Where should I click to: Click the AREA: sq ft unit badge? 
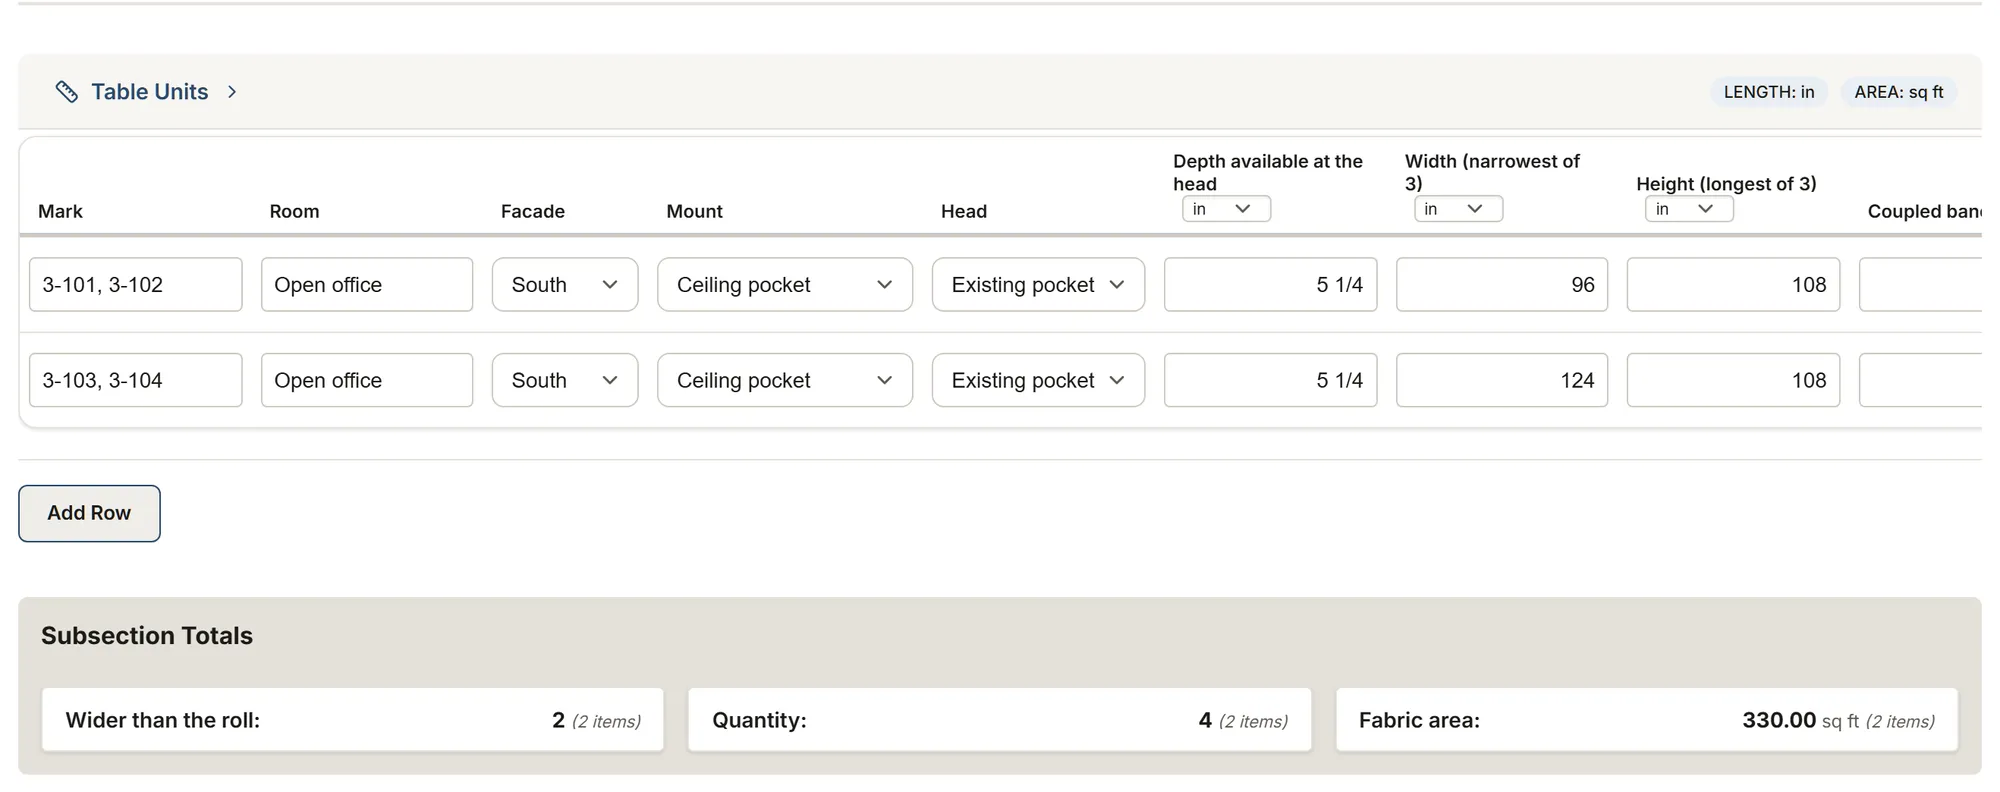coord(1898,92)
